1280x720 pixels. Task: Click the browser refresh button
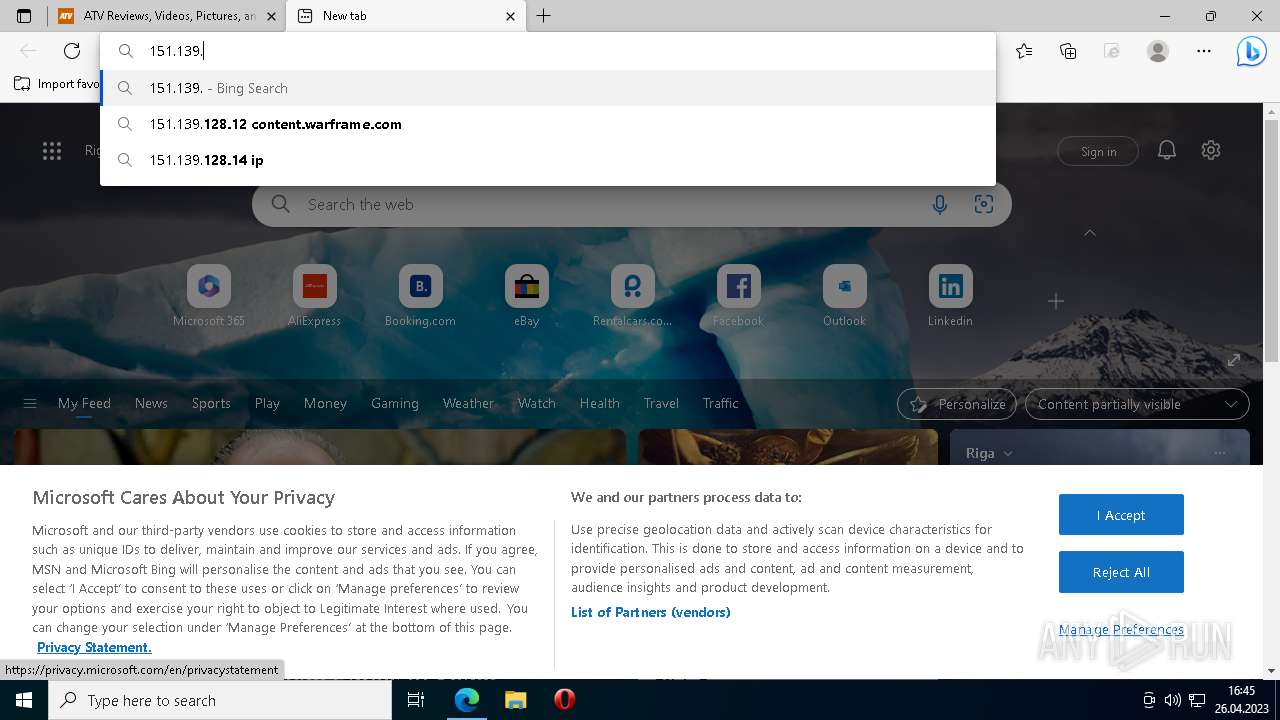72,51
